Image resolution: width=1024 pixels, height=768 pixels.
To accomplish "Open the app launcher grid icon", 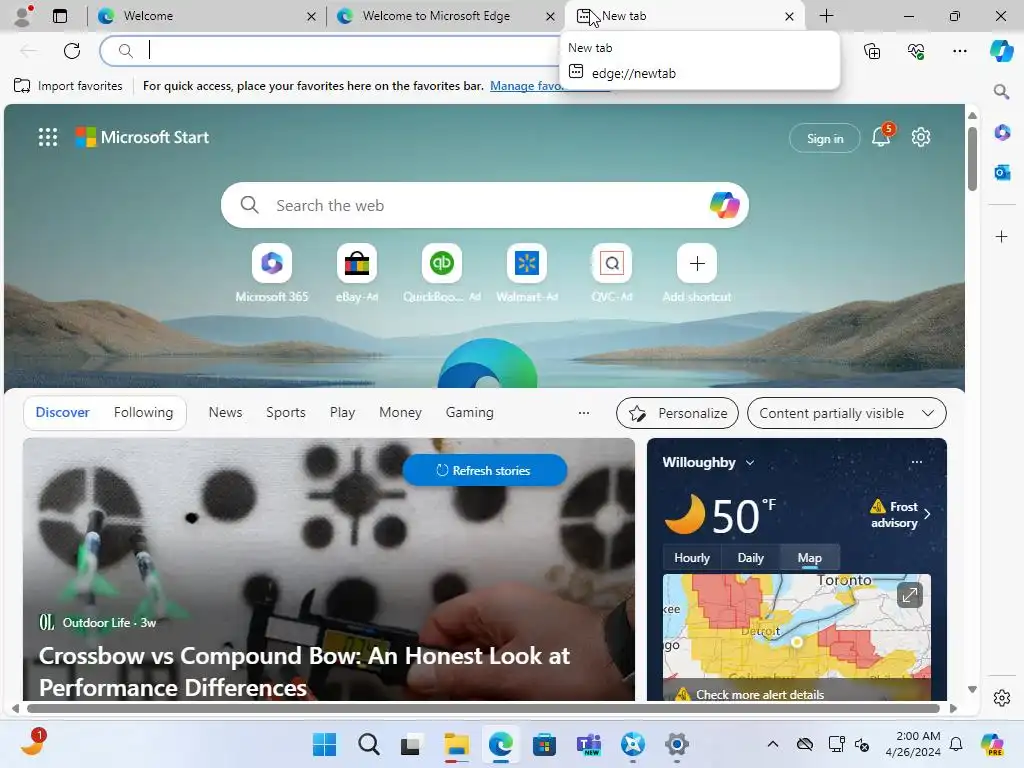I will click(x=48, y=137).
